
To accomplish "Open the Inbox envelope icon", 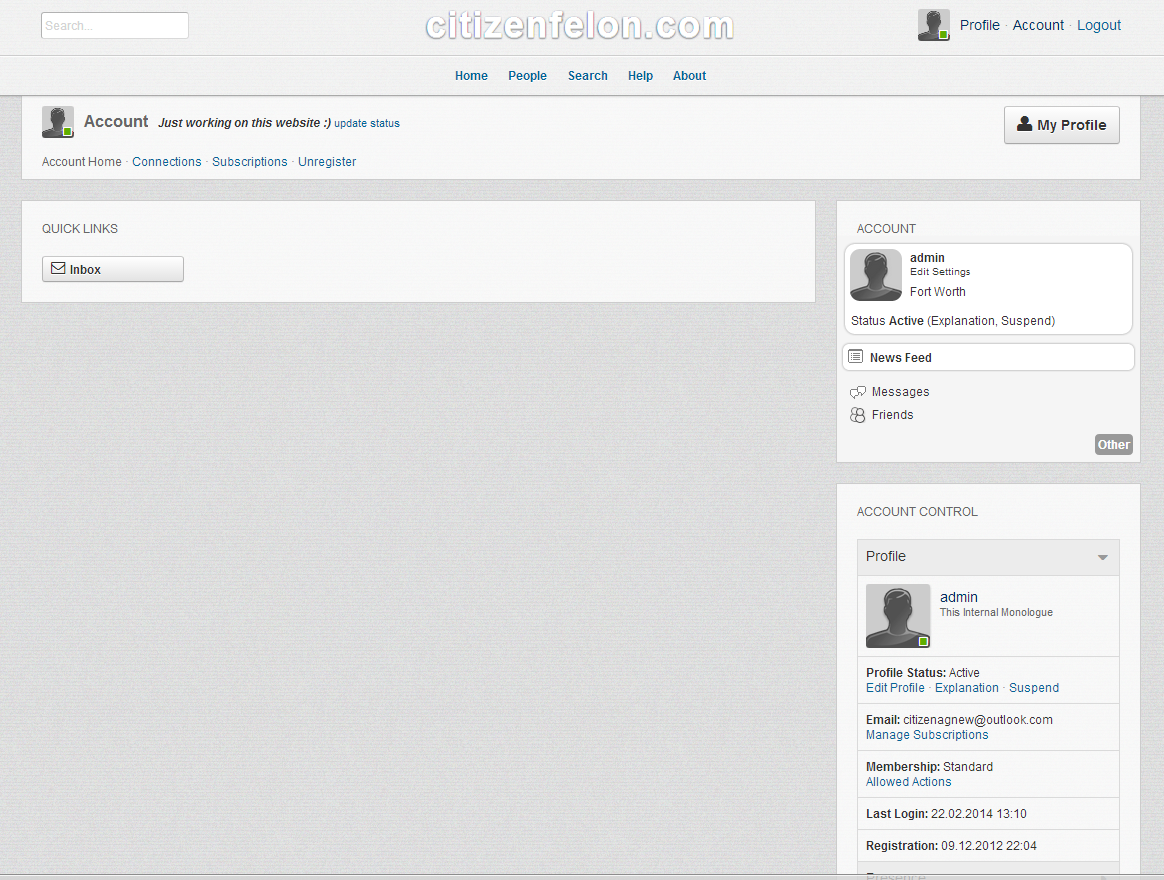I will click(x=58, y=268).
